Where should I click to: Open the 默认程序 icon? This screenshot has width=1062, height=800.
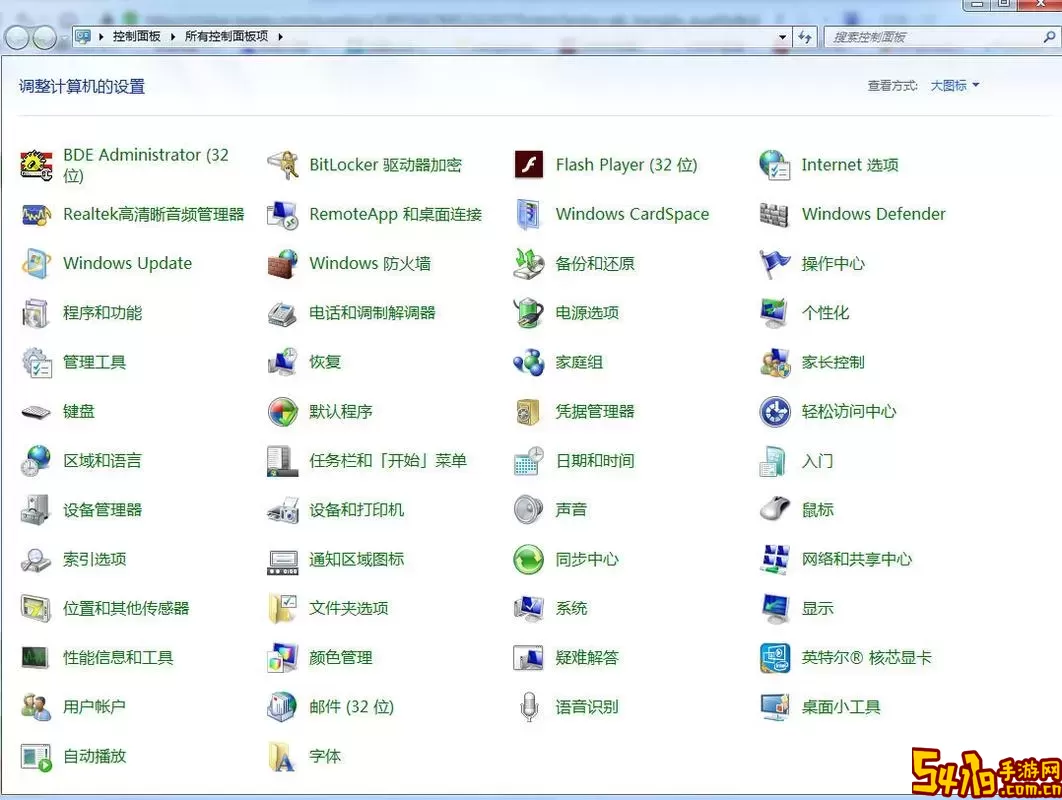coord(282,412)
